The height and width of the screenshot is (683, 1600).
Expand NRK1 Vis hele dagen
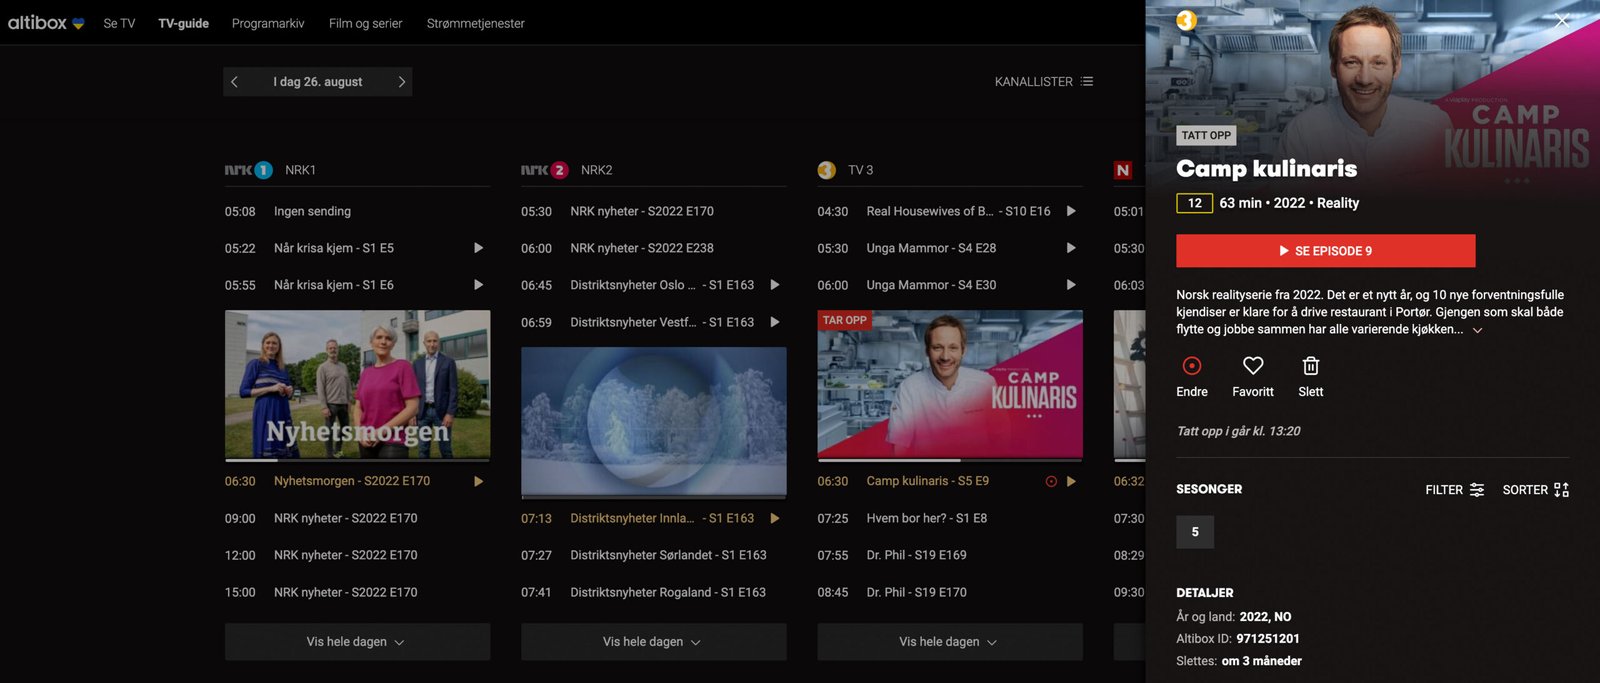tap(357, 642)
